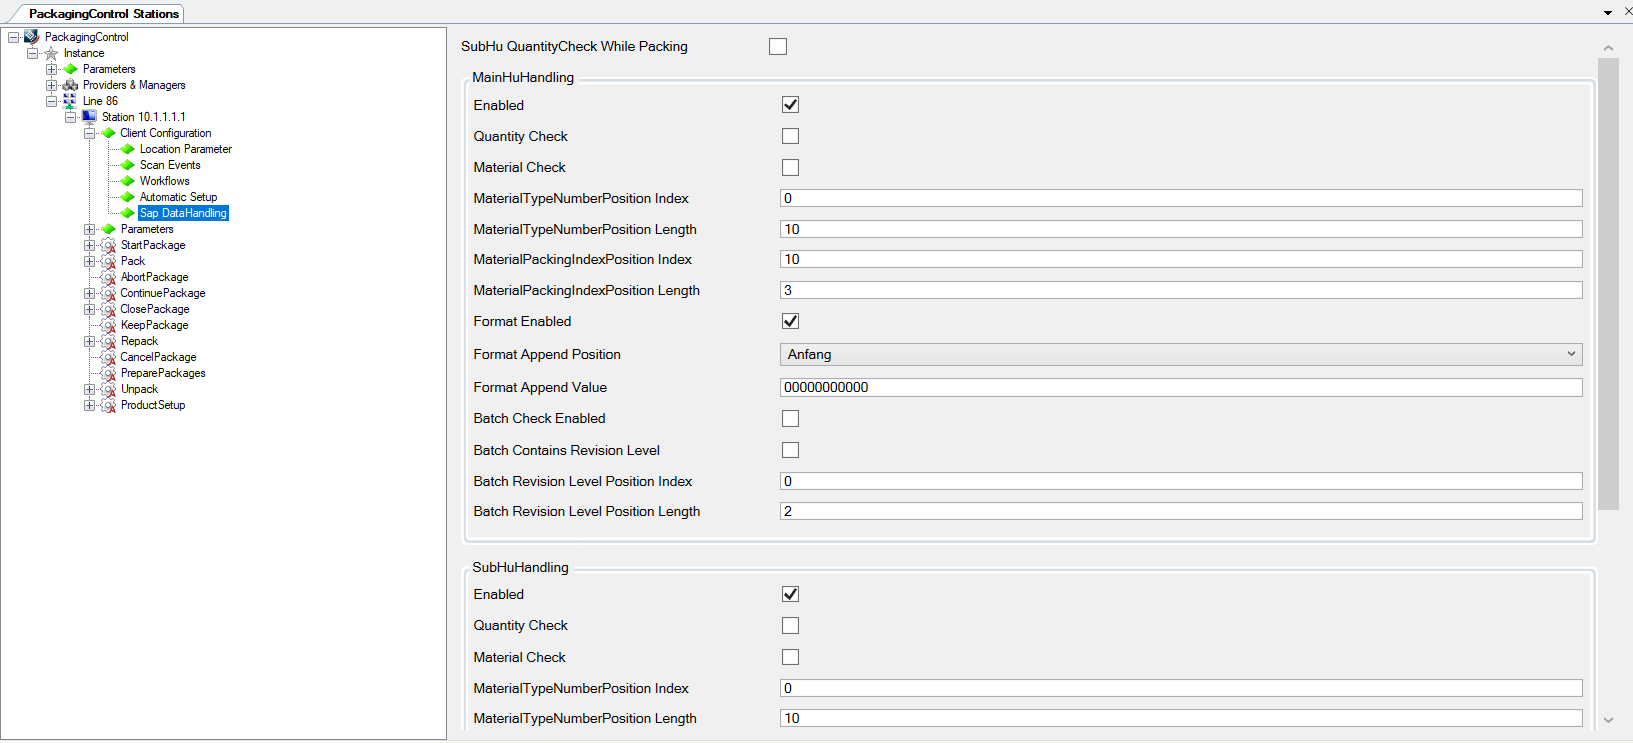The image size is (1633, 743).
Task: Click the Line 86 network icon
Action: click(x=69, y=101)
